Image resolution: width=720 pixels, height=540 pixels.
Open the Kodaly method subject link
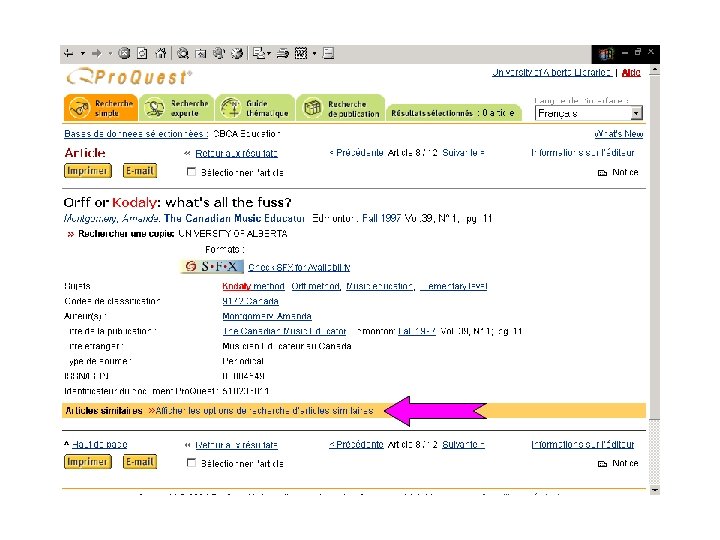click(x=253, y=287)
